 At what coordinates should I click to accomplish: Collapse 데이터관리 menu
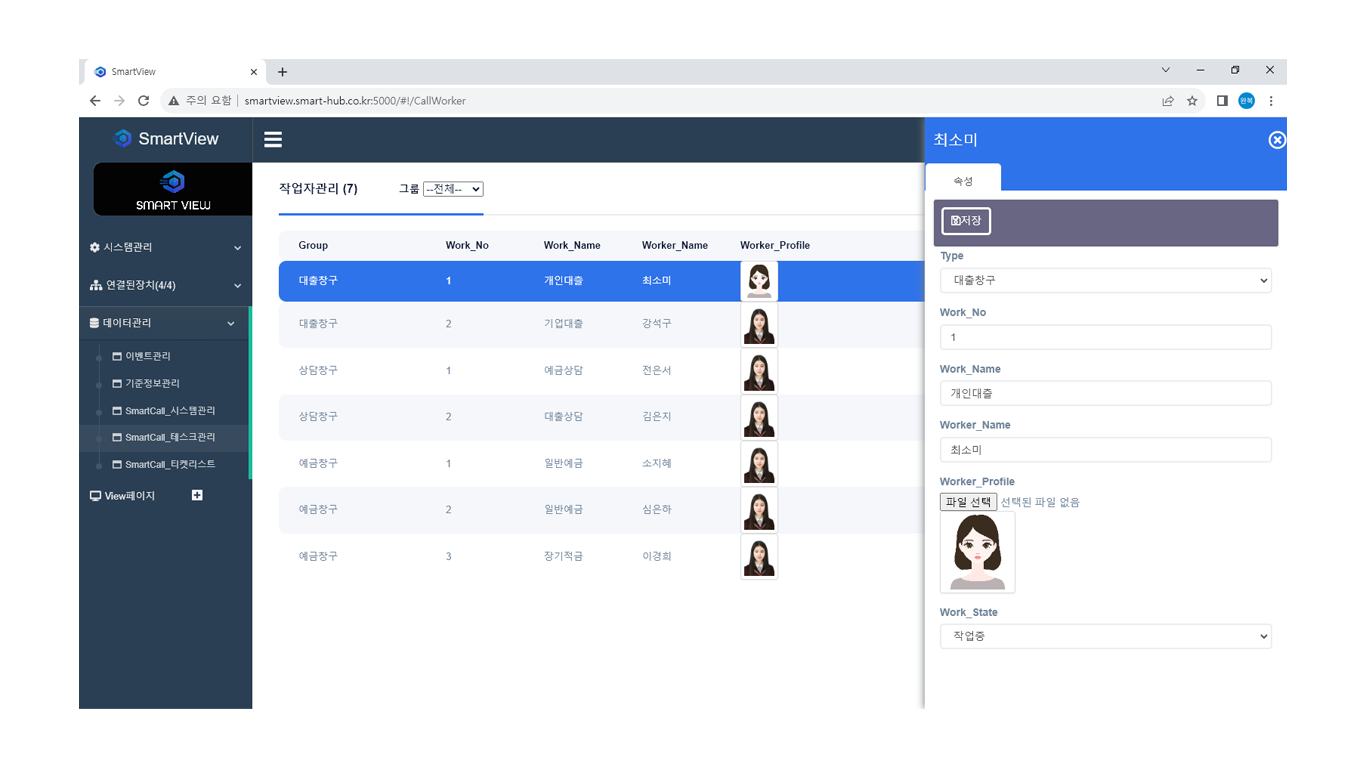tap(165, 323)
